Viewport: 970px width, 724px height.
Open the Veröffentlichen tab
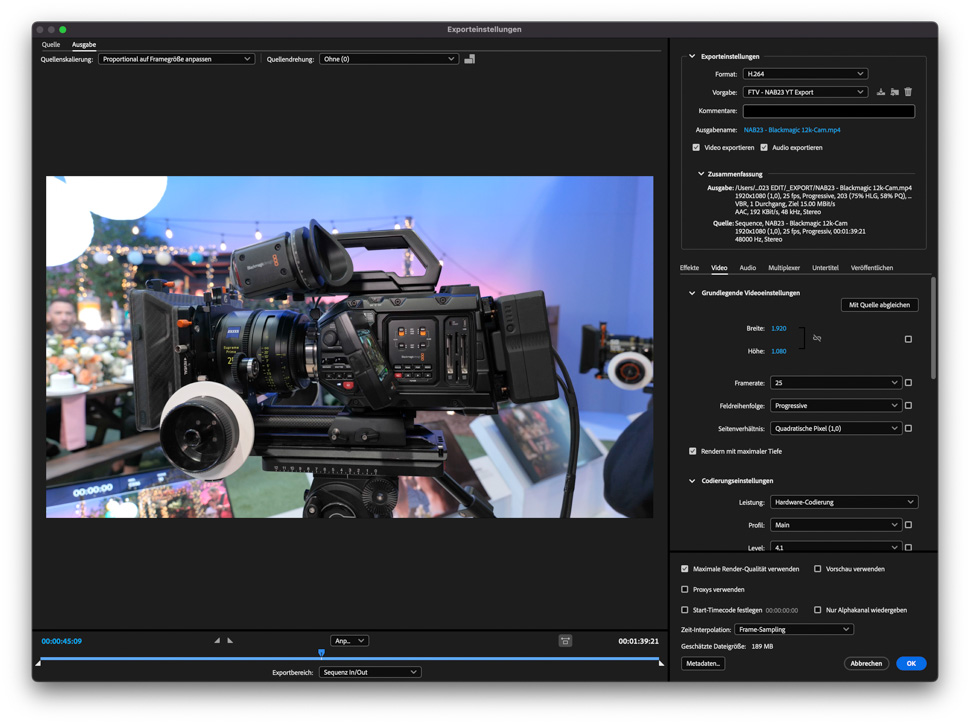872,268
